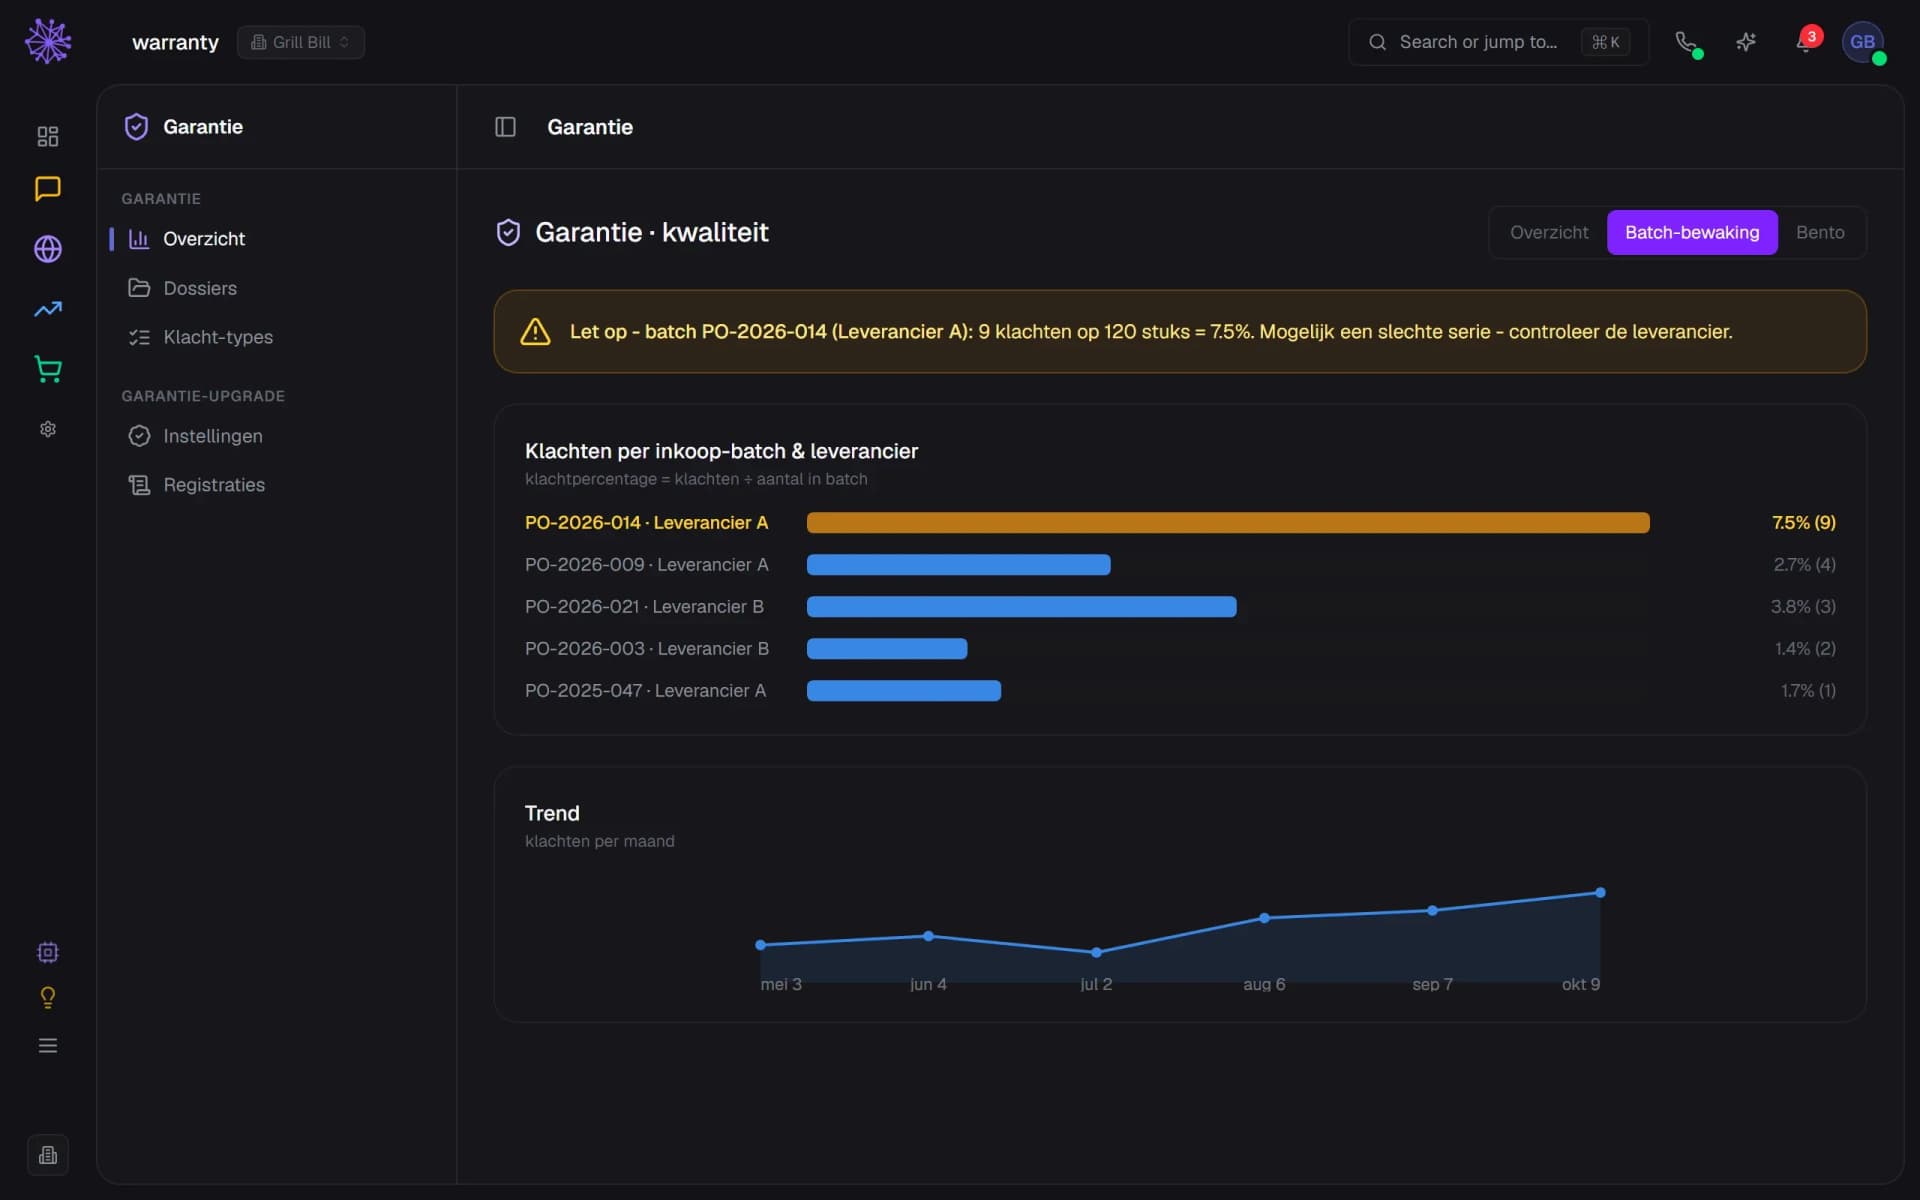The height and width of the screenshot is (1200, 1920).
Task: Click the PO-2026-021 blue bar
Action: [x=1021, y=606]
